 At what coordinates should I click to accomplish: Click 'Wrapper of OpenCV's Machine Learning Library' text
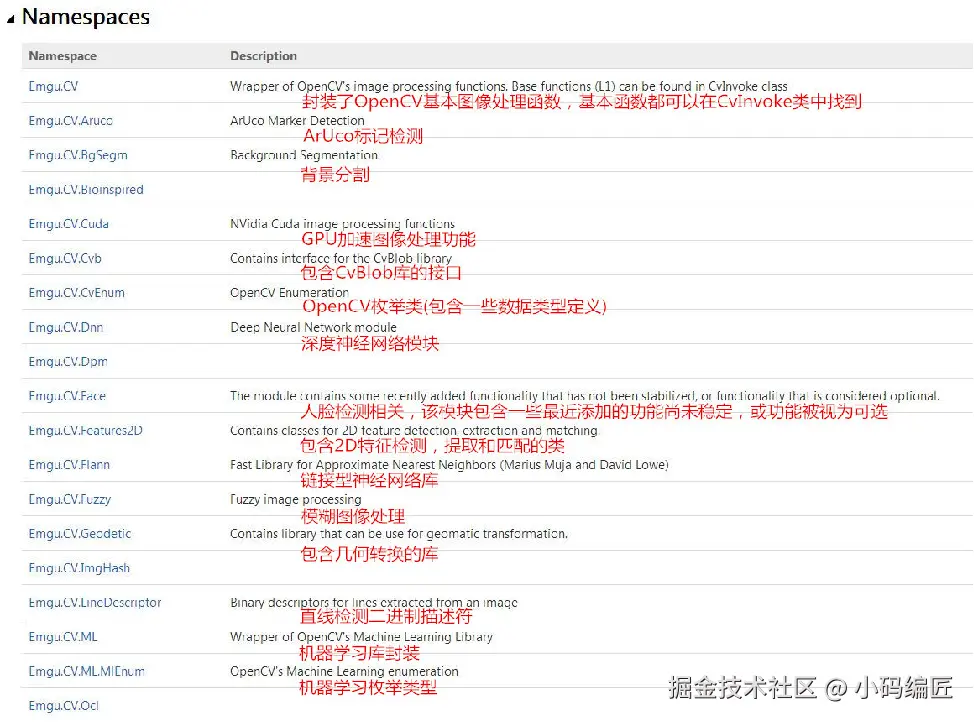tap(362, 637)
